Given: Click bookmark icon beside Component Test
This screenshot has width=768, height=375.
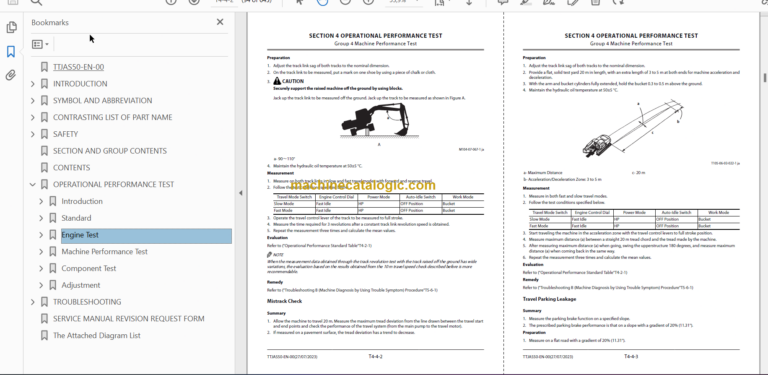Looking at the screenshot, I should tap(52, 268).
